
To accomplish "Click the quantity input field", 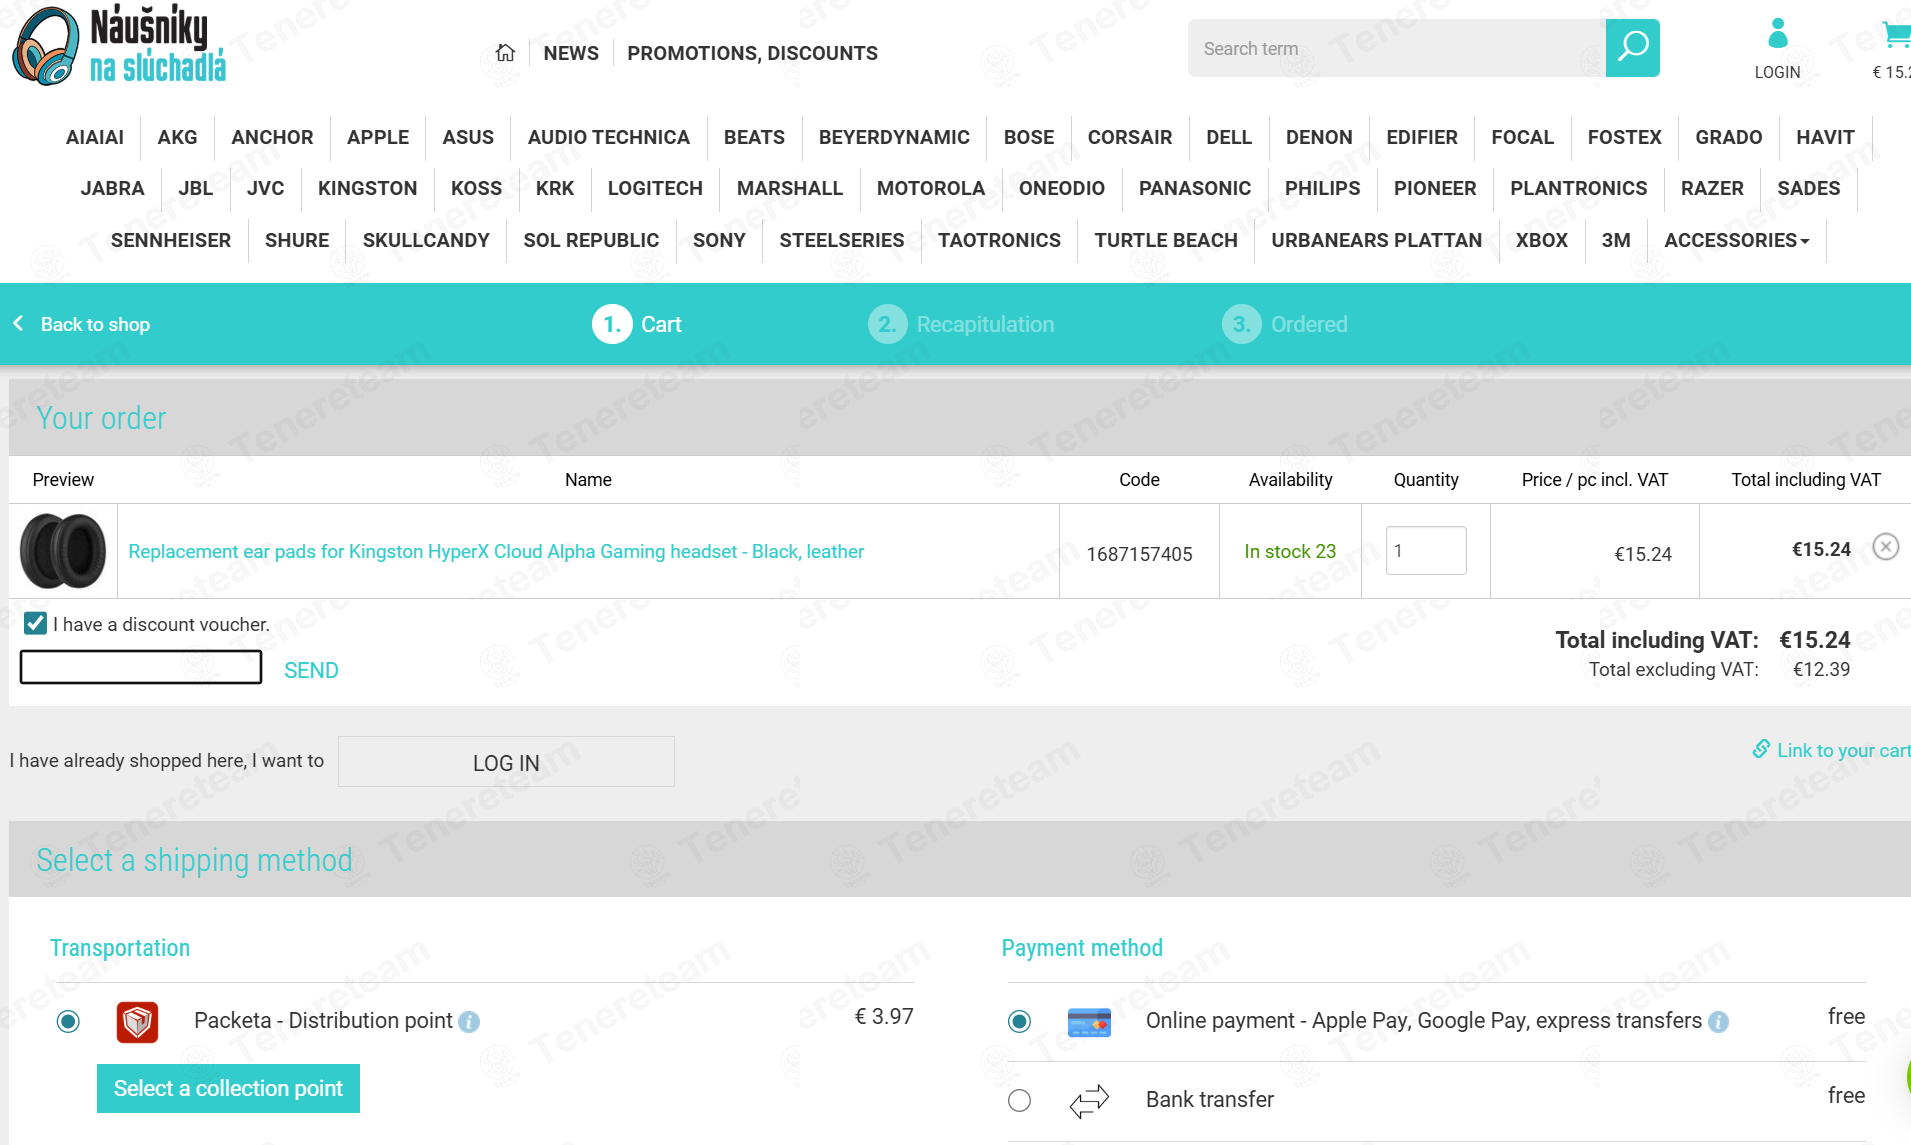I will (1426, 550).
